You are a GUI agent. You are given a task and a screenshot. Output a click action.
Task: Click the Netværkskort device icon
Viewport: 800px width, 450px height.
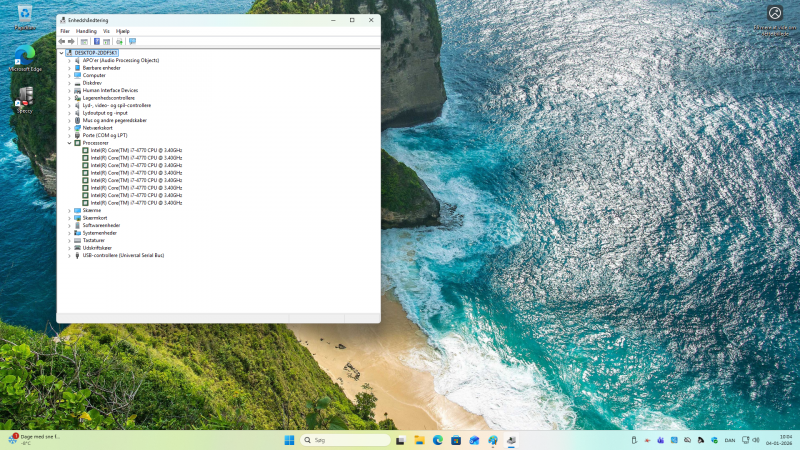coord(77,127)
